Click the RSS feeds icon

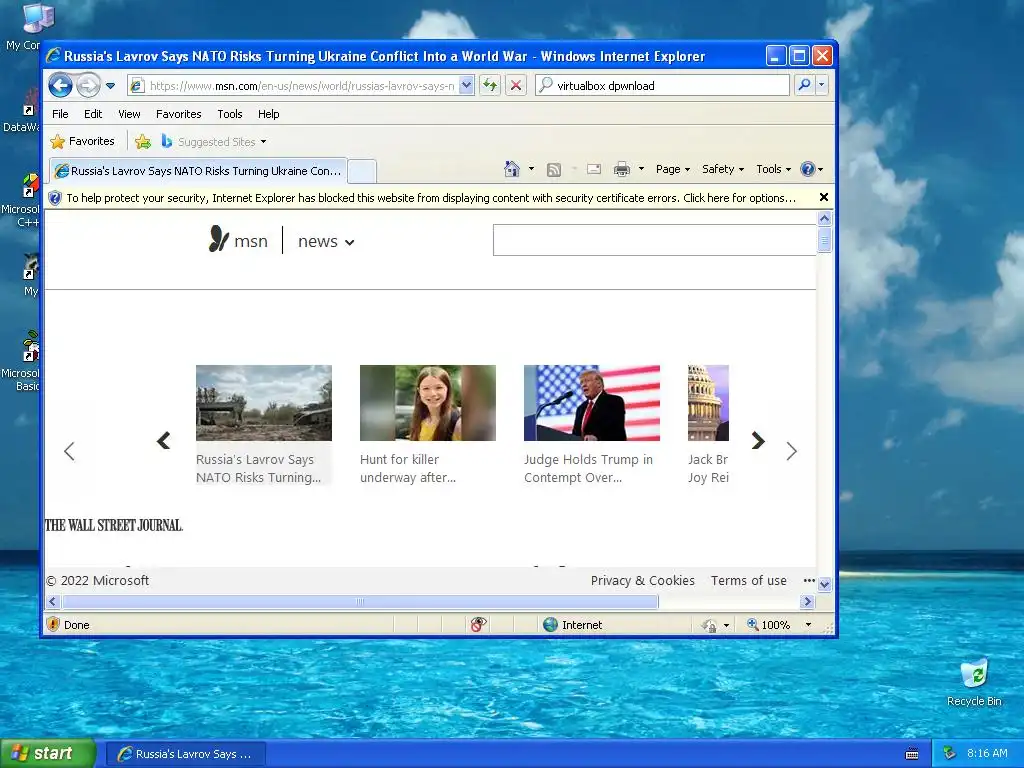pyautogui.click(x=554, y=170)
